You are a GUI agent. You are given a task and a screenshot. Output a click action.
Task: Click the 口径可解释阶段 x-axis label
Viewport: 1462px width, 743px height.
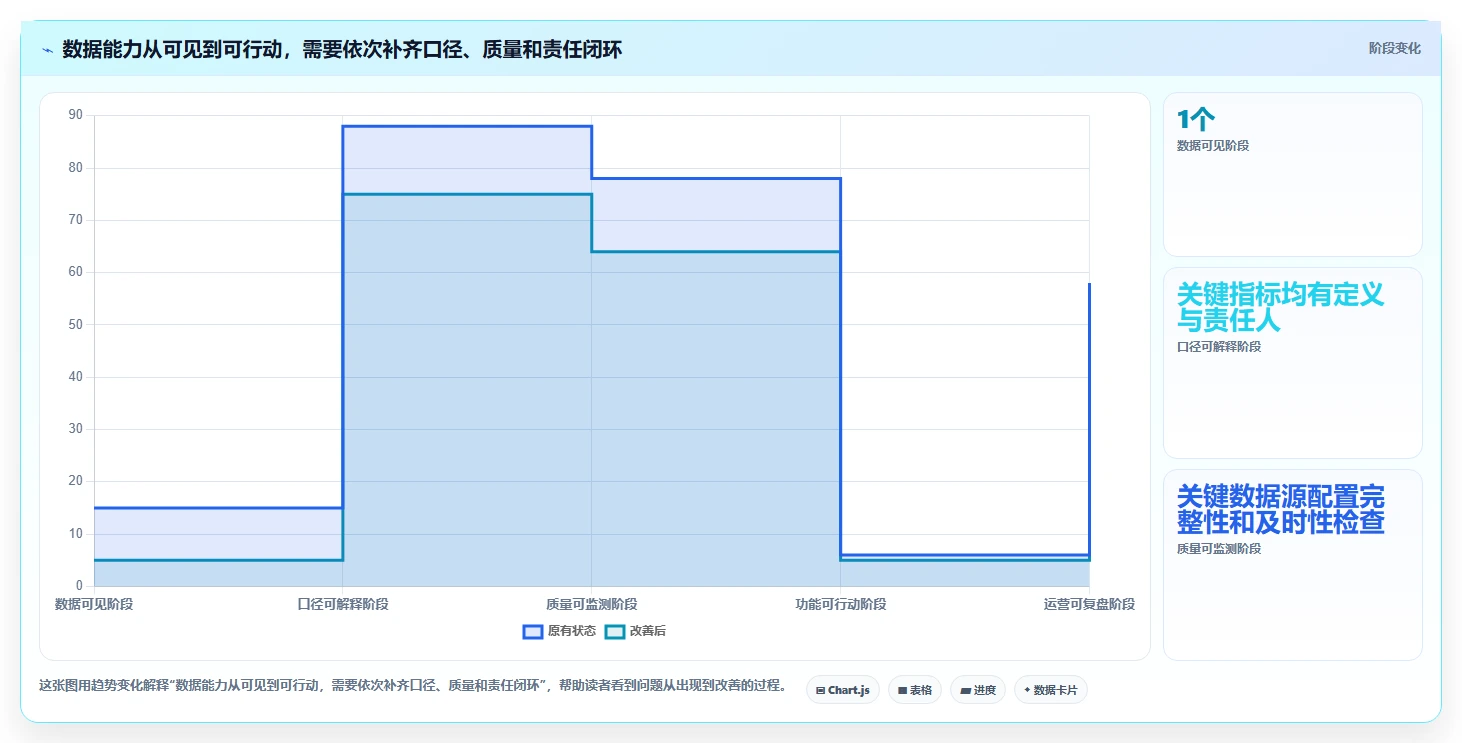(x=343, y=604)
